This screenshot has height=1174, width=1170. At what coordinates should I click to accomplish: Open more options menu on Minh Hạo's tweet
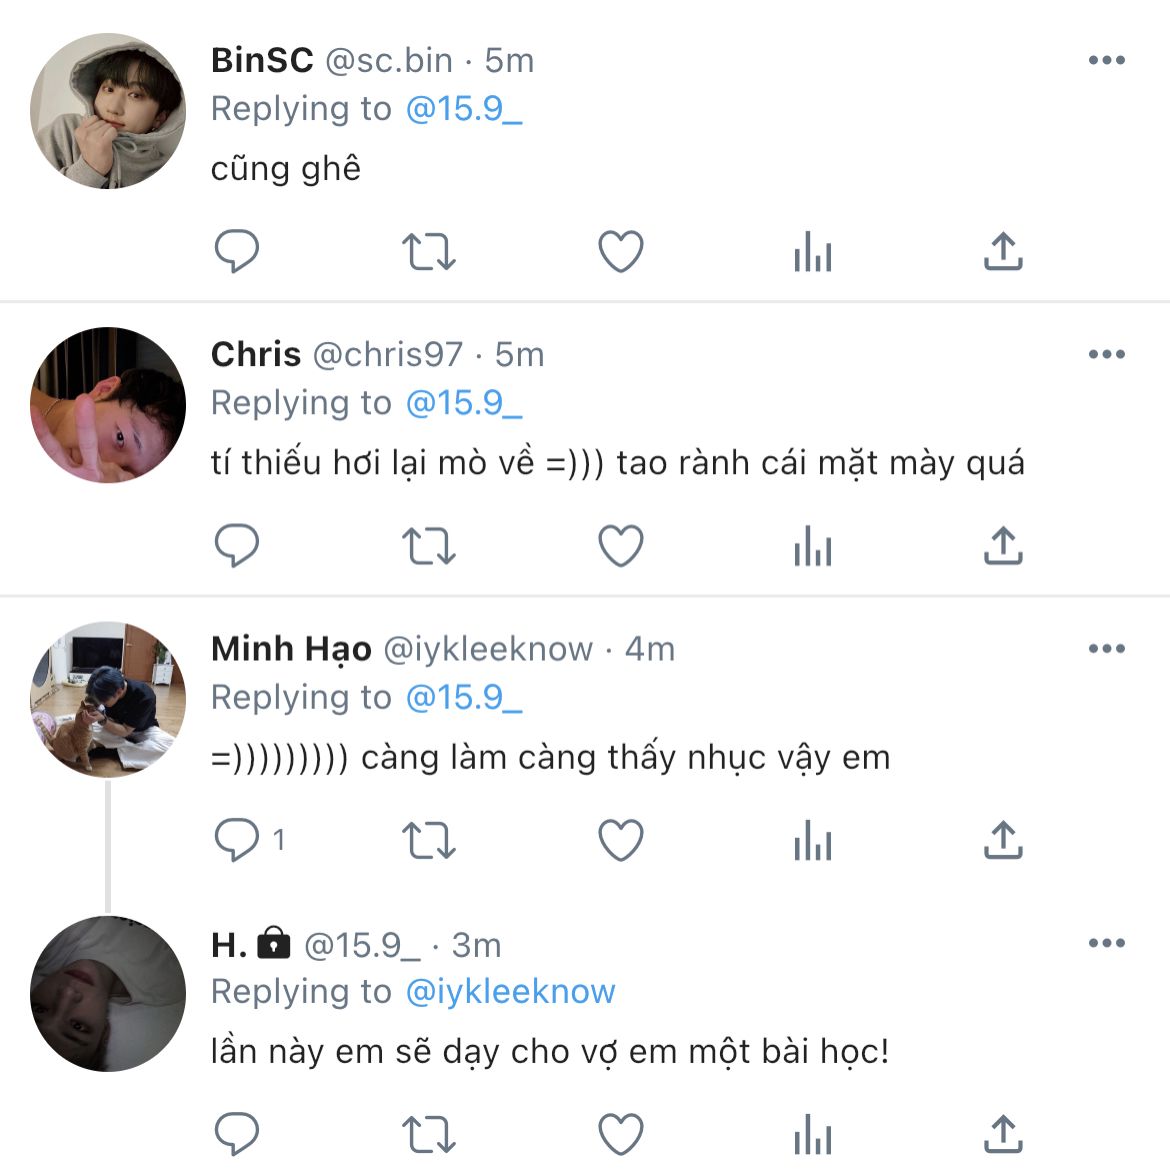coord(1106,649)
